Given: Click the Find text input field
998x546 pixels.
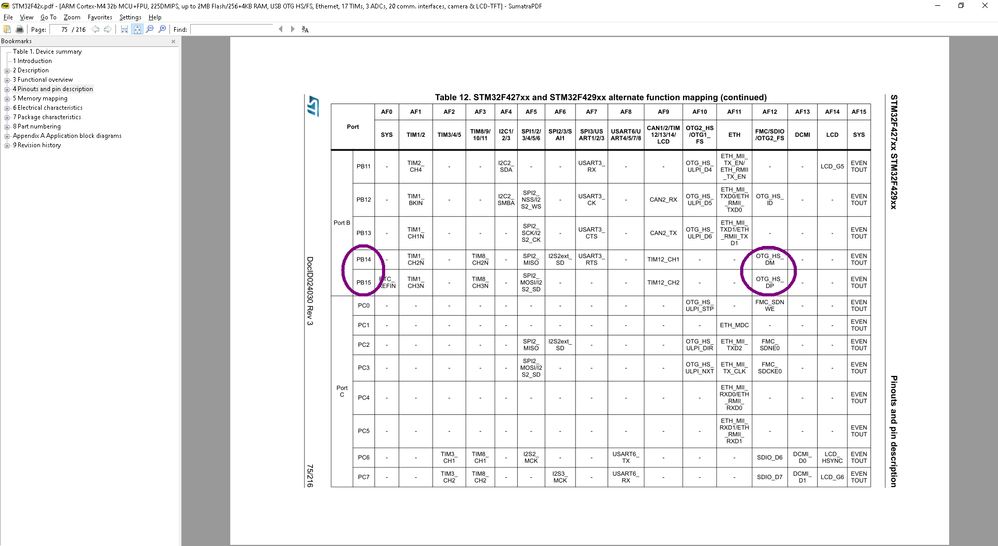Looking at the screenshot, I should pos(232,29).
